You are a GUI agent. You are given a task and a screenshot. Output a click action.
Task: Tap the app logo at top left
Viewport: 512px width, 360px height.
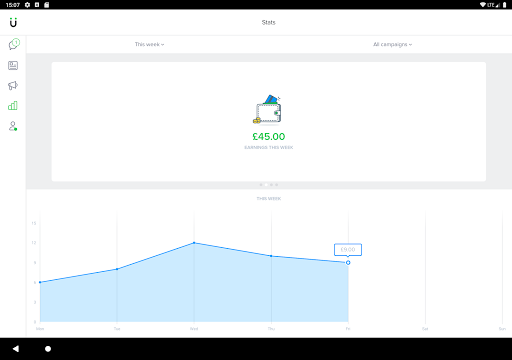point(13,22)
